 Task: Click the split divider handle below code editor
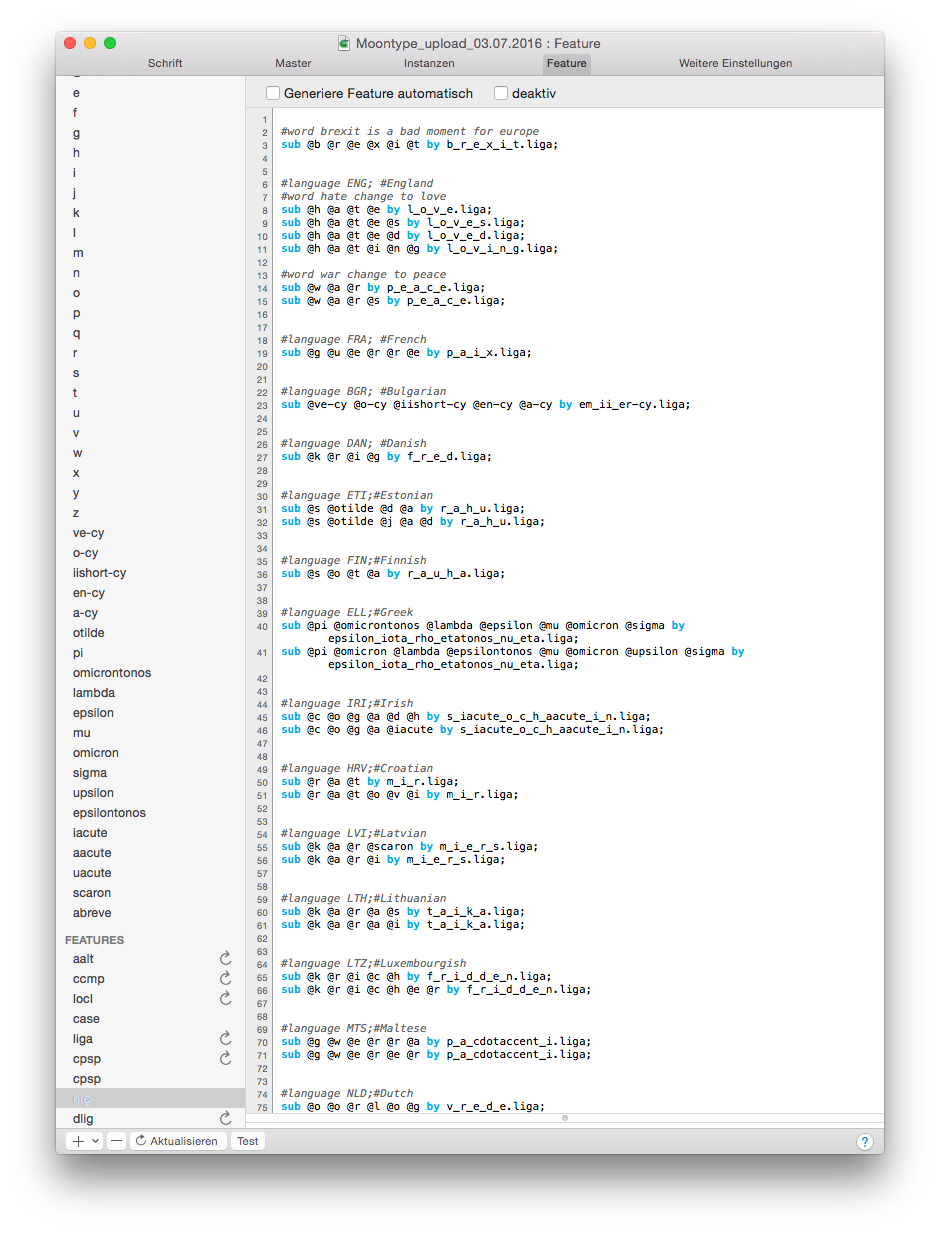565,1118
